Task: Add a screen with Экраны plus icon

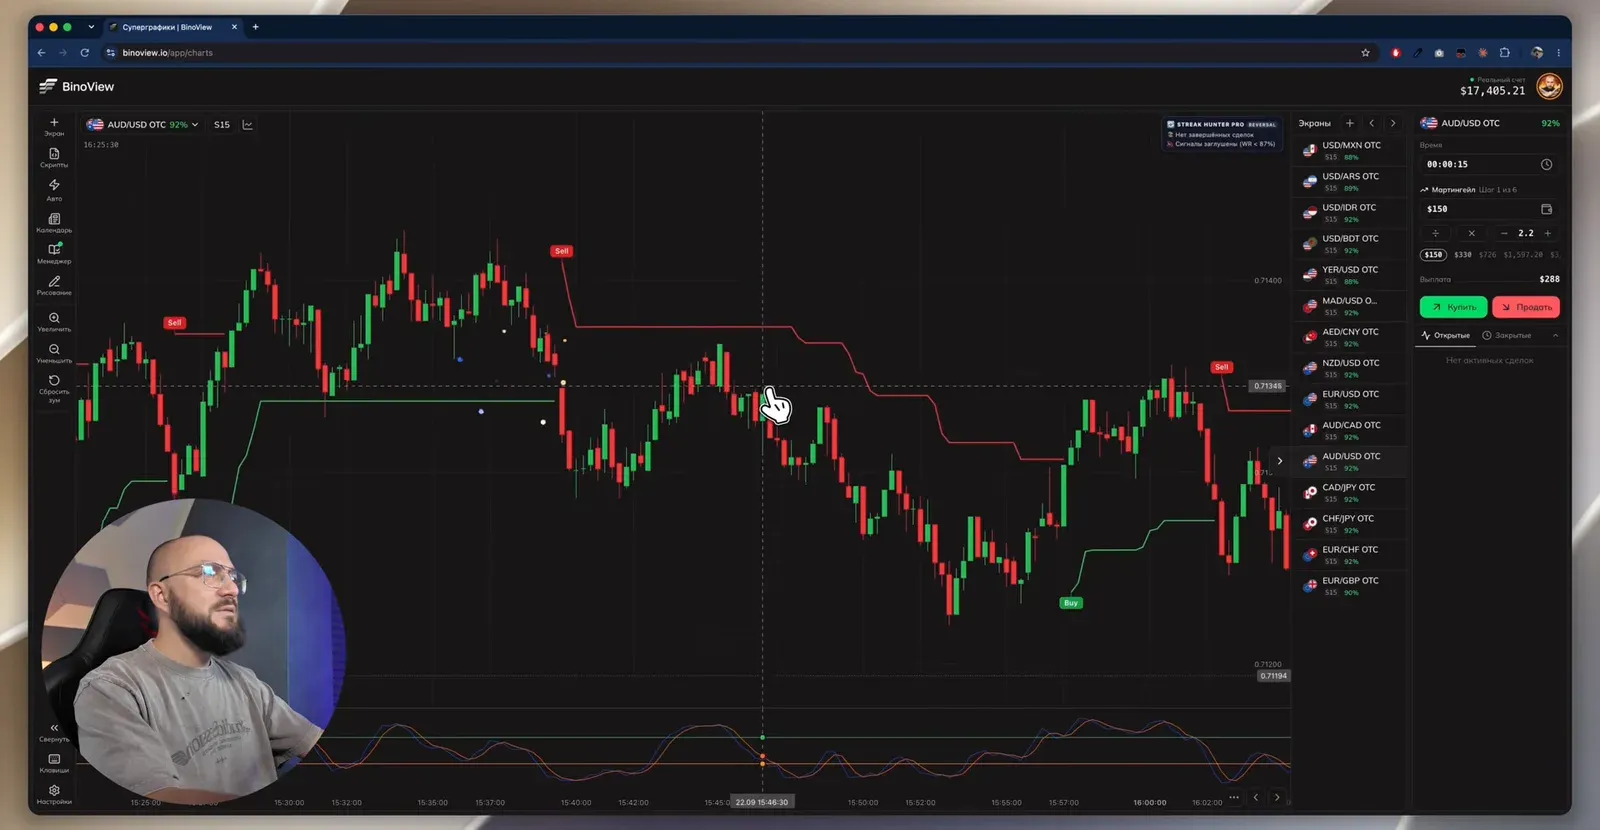Action: 1349,123
